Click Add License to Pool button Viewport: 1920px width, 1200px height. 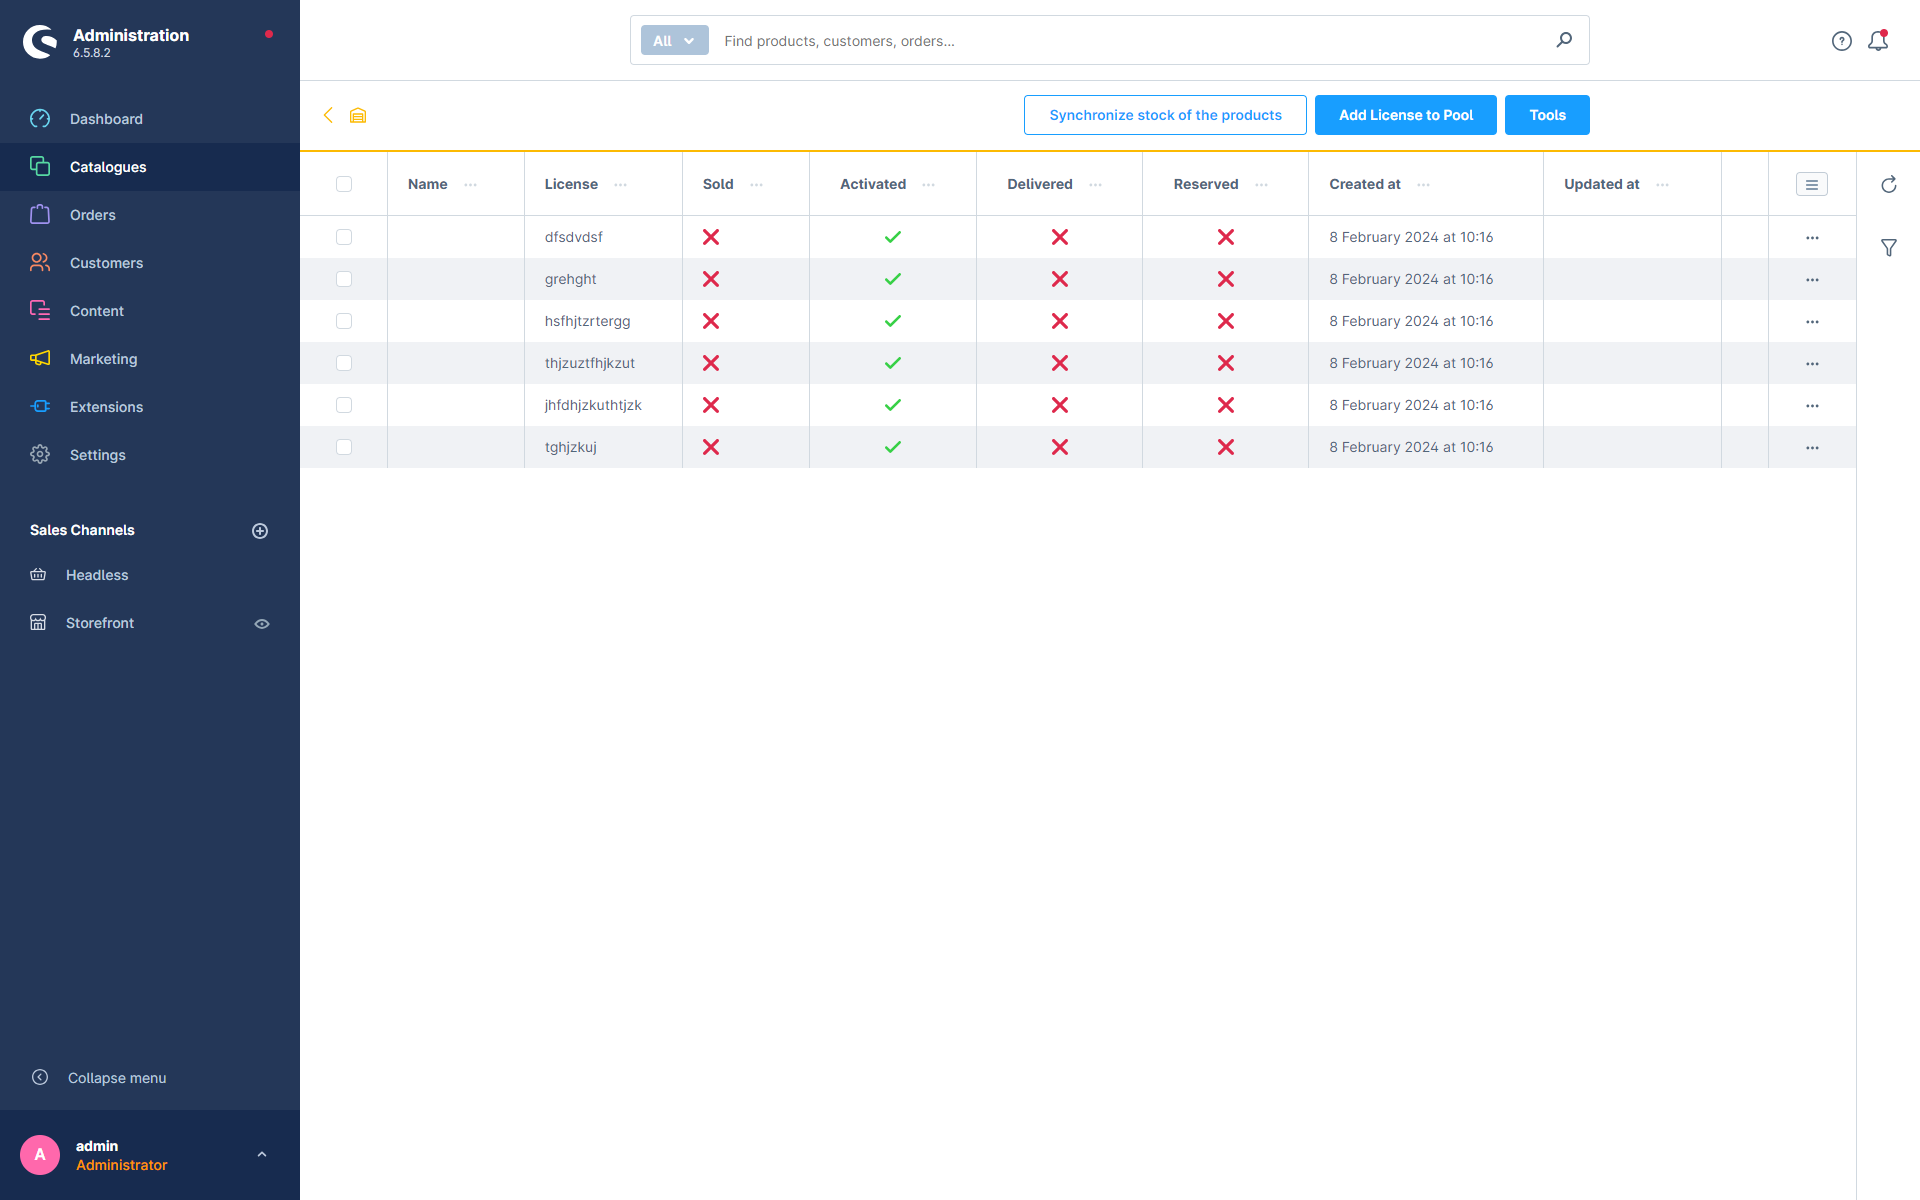click(x=1406, y=115)
